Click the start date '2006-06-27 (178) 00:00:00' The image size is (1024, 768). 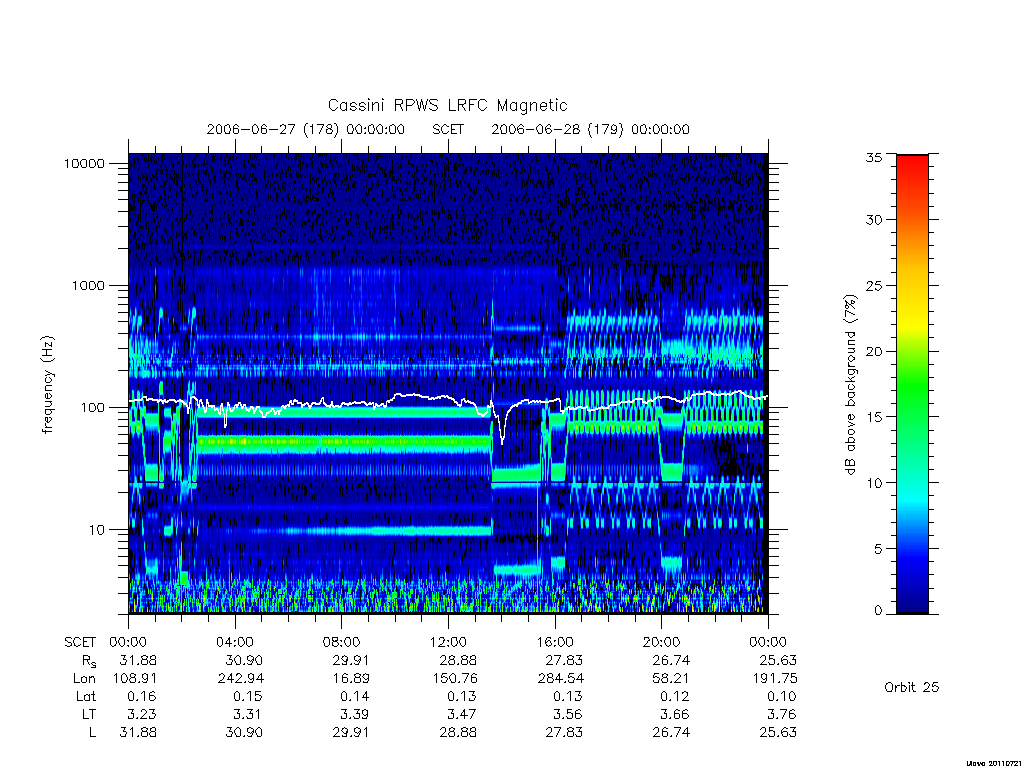(306, 129)
